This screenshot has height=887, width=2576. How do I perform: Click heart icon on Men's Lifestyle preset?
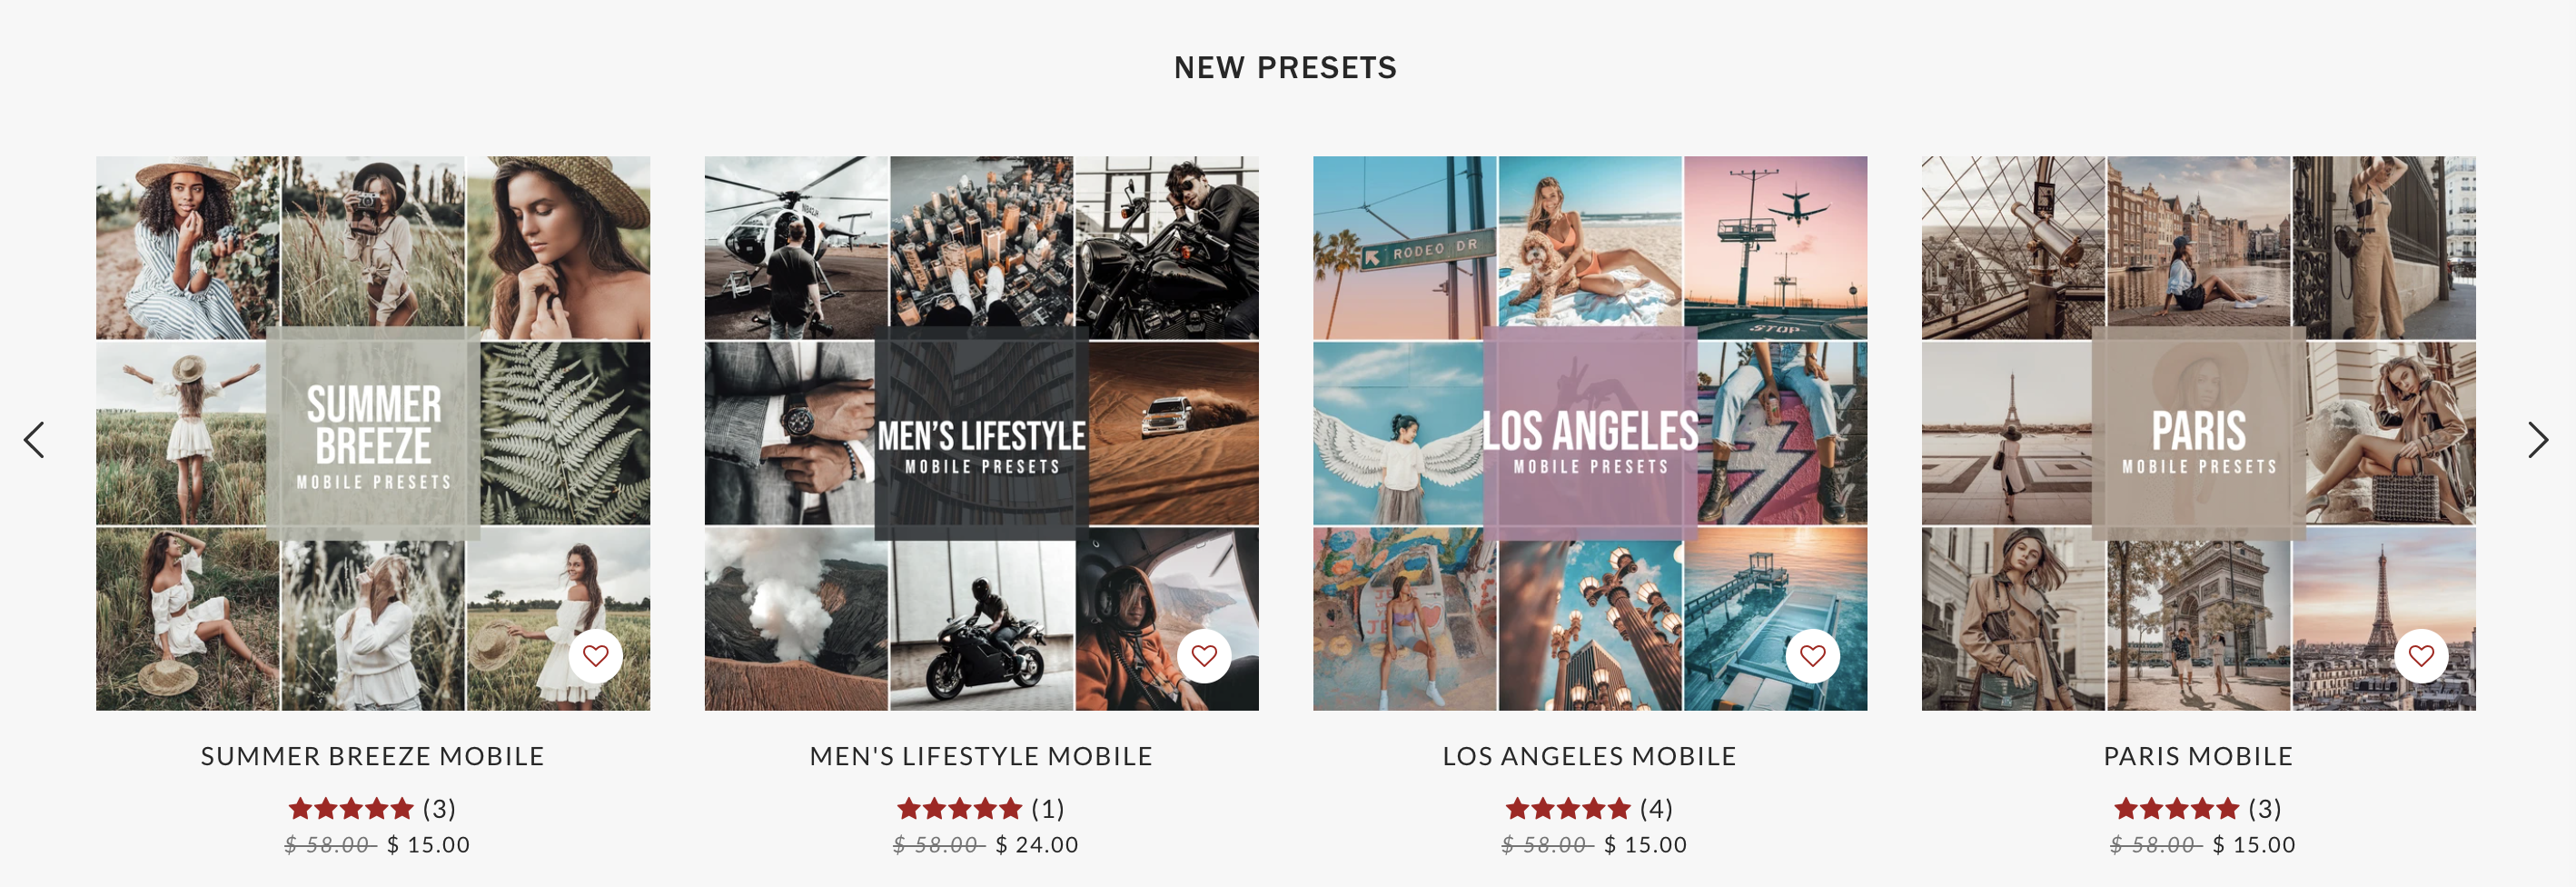click(1204, 656)
